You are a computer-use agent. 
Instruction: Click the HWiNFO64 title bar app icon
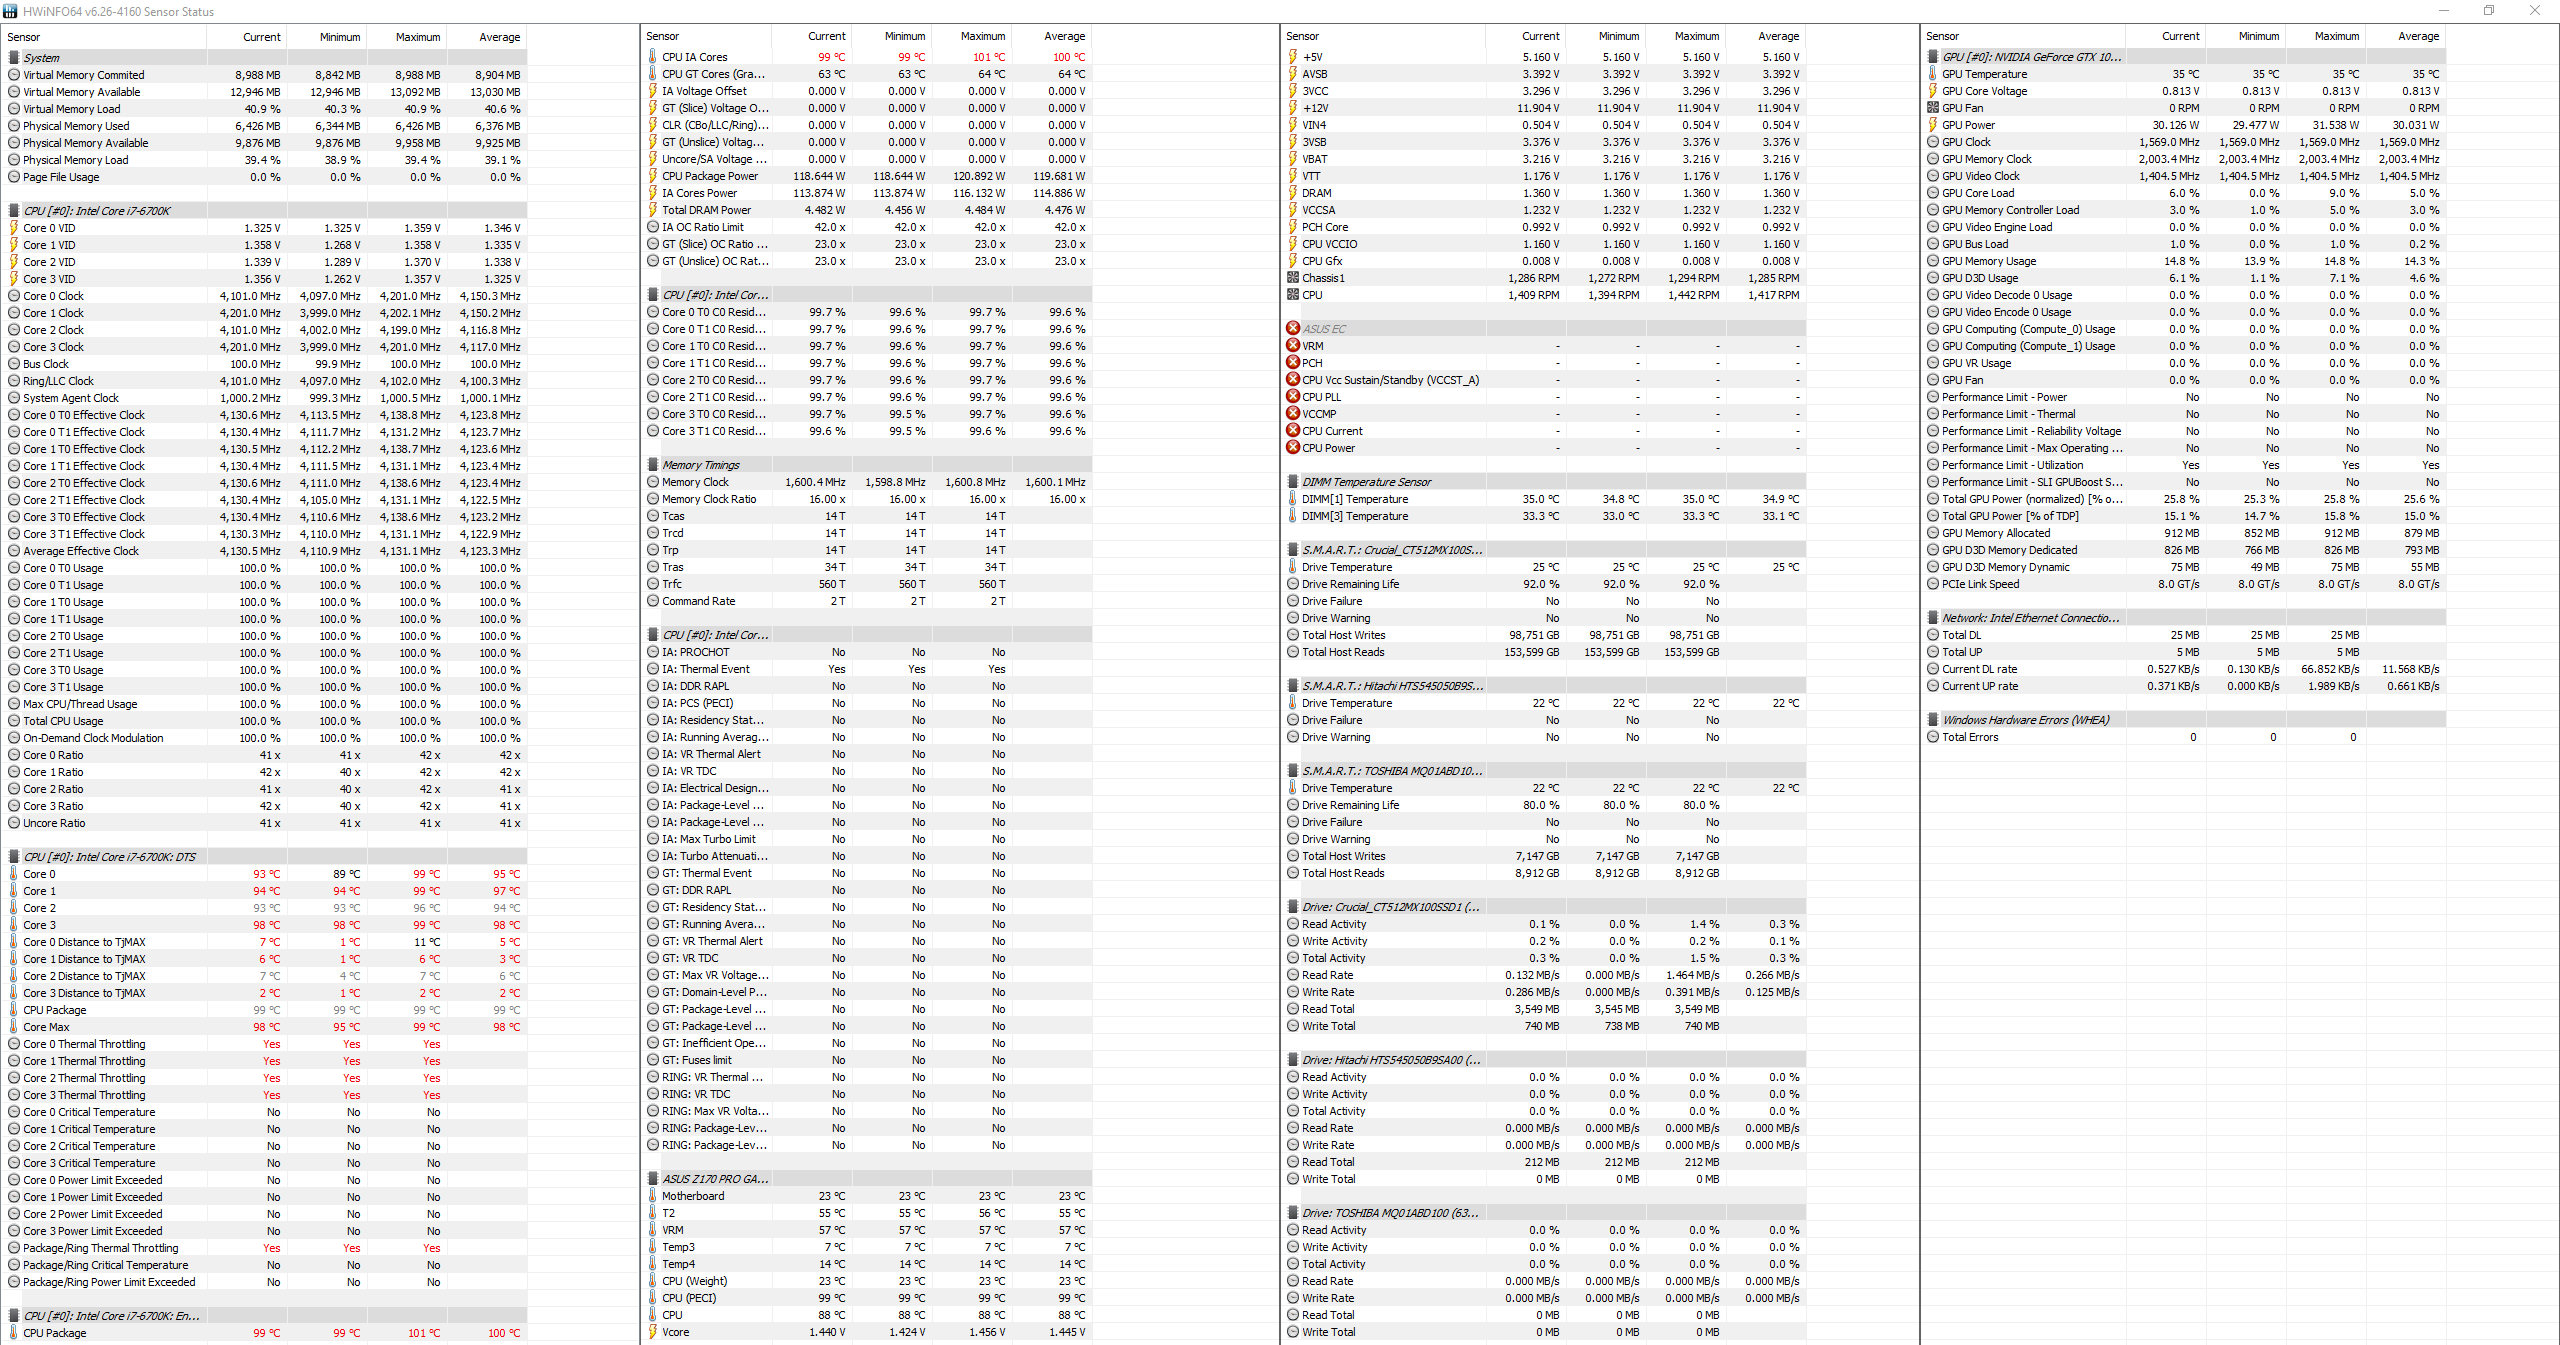pyautogui.click(x=11, y=11)
